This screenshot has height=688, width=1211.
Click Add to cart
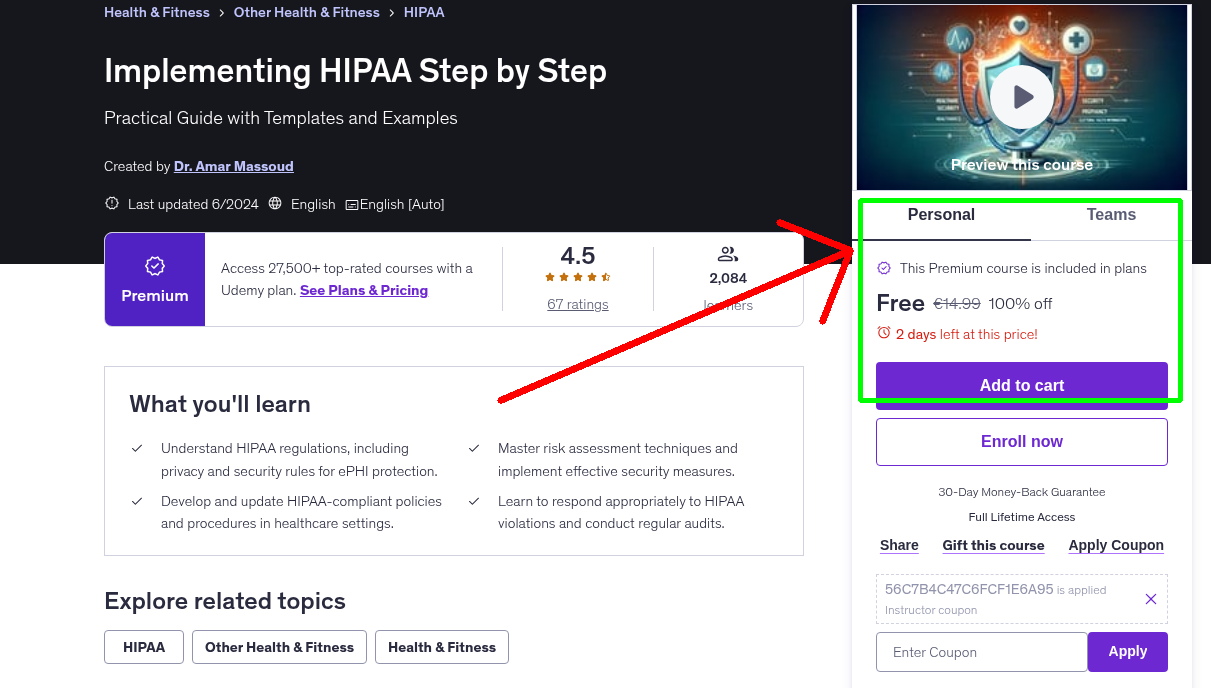click(1021, 384)
